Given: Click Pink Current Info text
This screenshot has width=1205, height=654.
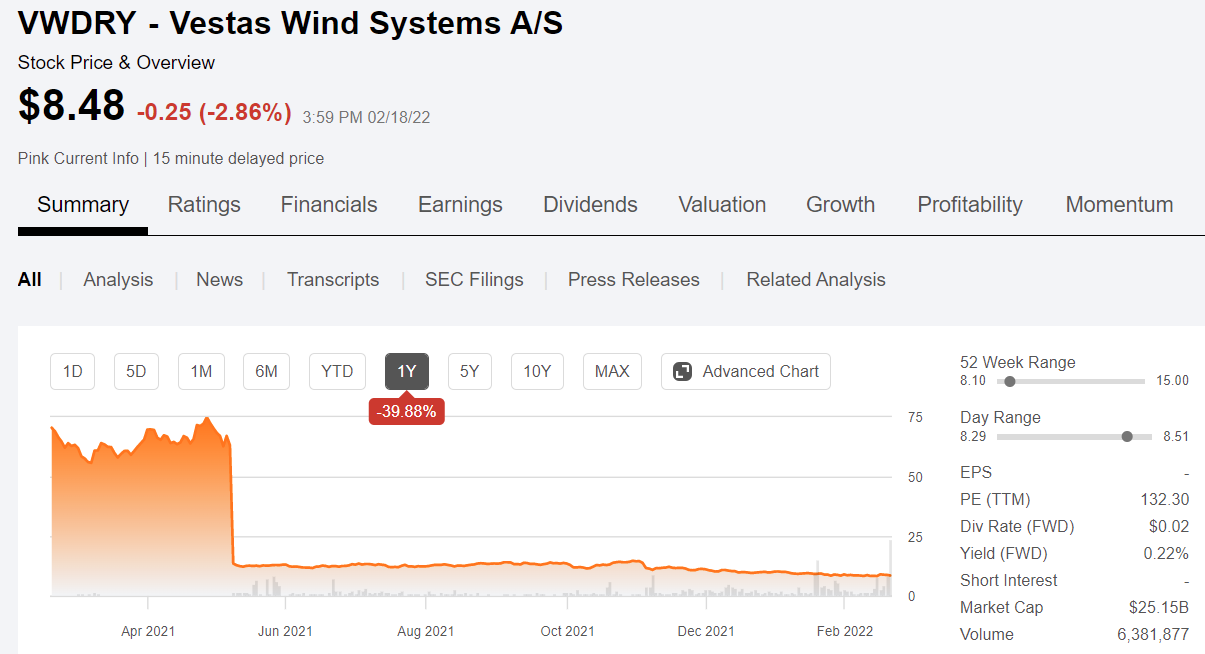Looking at the screenshot, I should tap(78, 158).
